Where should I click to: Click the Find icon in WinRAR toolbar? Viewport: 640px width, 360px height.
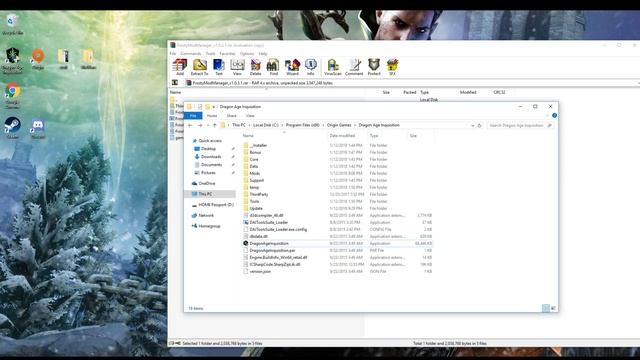273,67
